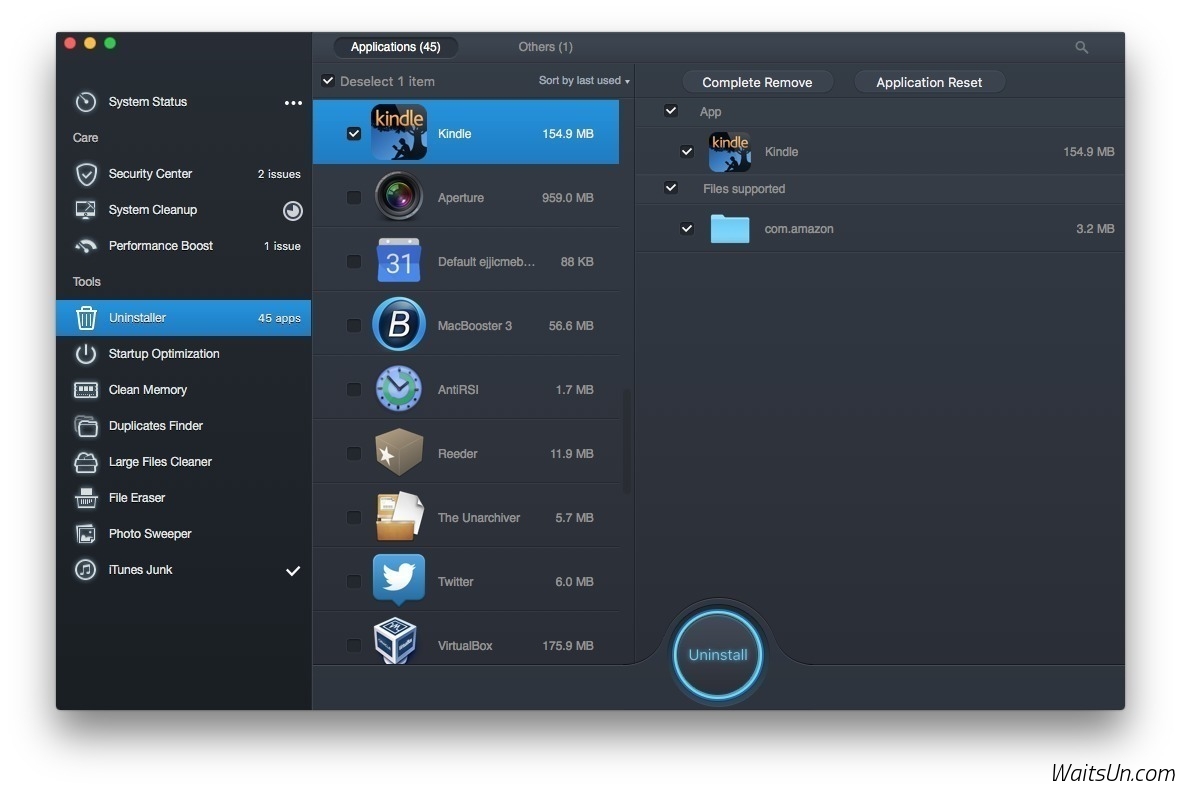Uncheck the Kindle app checkbox in list
The height and width of the screenshot is (790, 1181).
click(354, 133)
